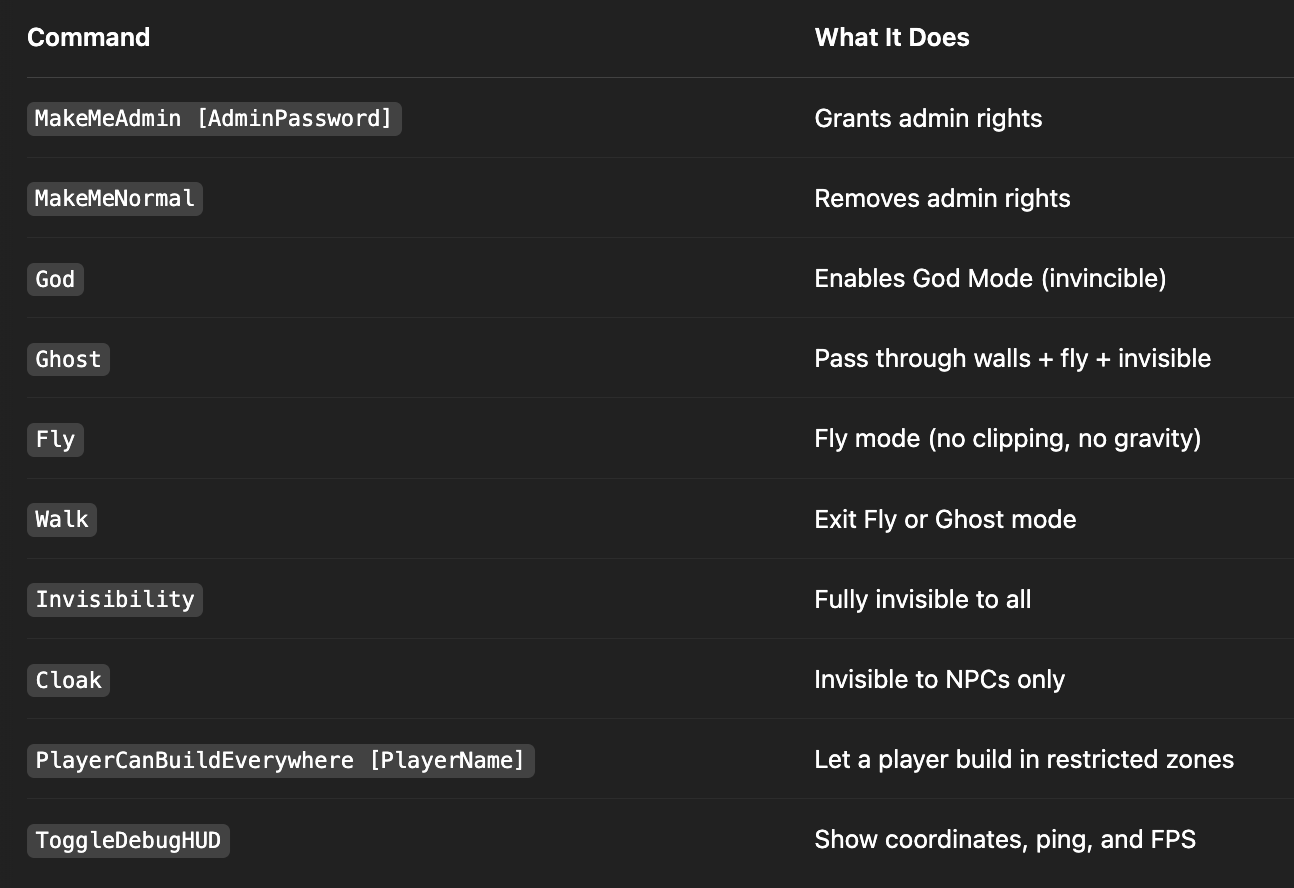The image size is (1294, 888).
Task: Select the Walk command code chip
Action: [62, 519]
